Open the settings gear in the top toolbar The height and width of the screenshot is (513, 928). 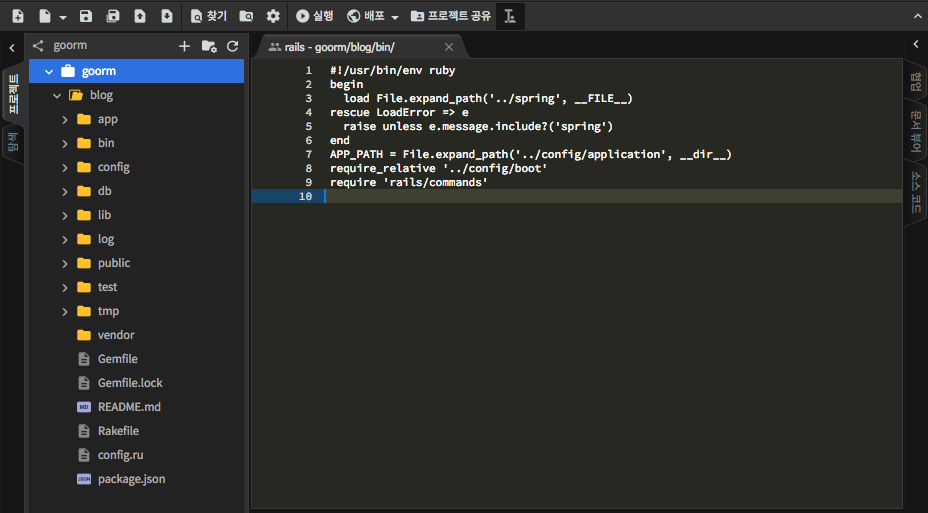273,16
